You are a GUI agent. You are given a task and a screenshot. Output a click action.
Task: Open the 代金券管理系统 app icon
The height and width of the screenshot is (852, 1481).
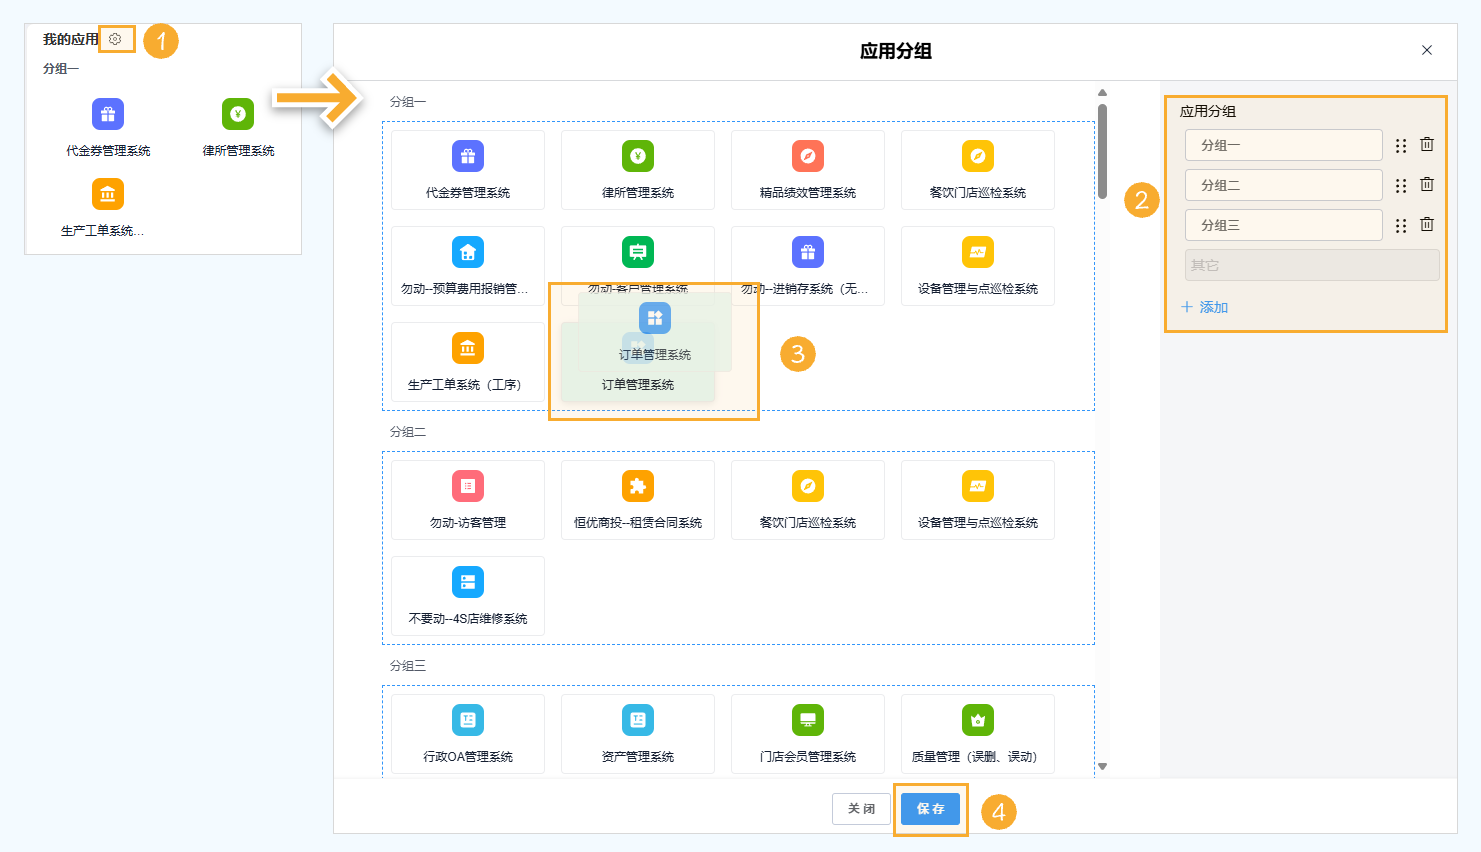467,170
